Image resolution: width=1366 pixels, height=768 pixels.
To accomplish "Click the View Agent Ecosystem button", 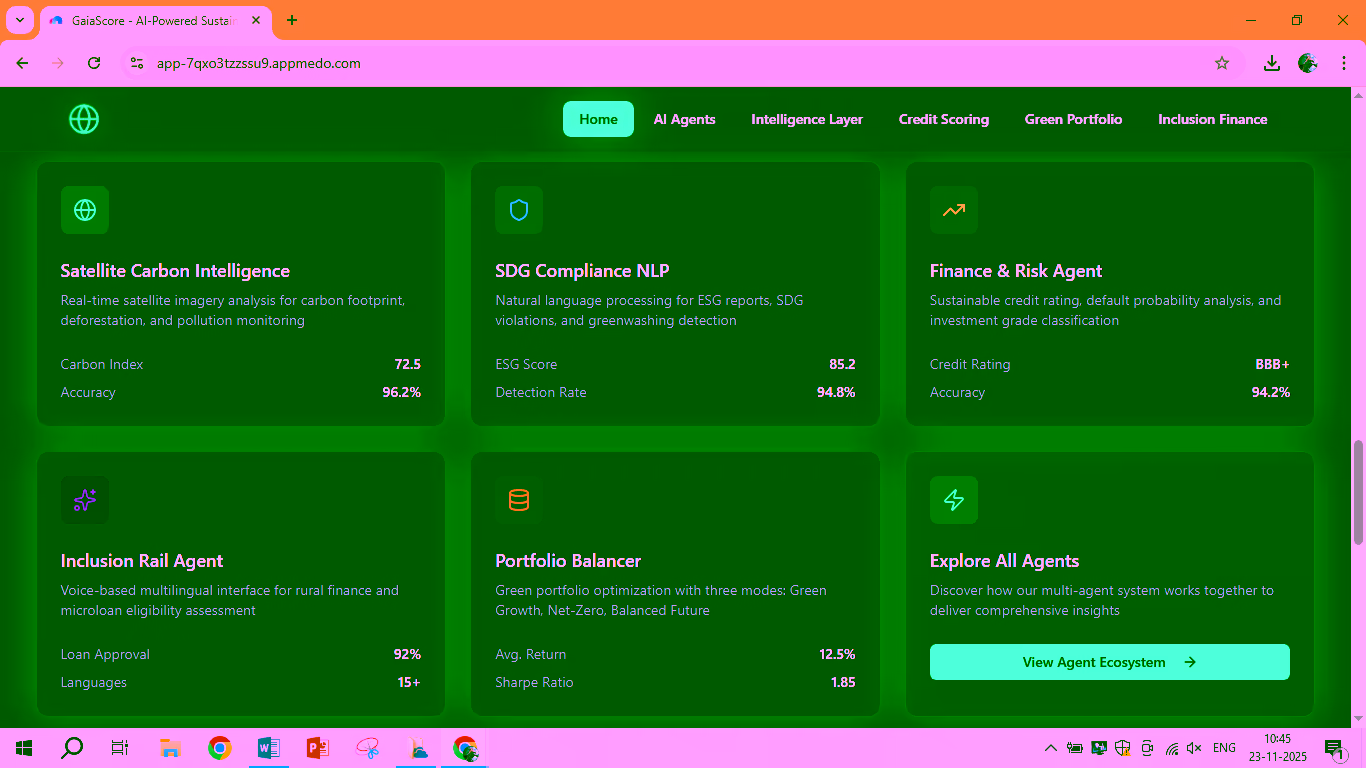I will pos(1110,662).
